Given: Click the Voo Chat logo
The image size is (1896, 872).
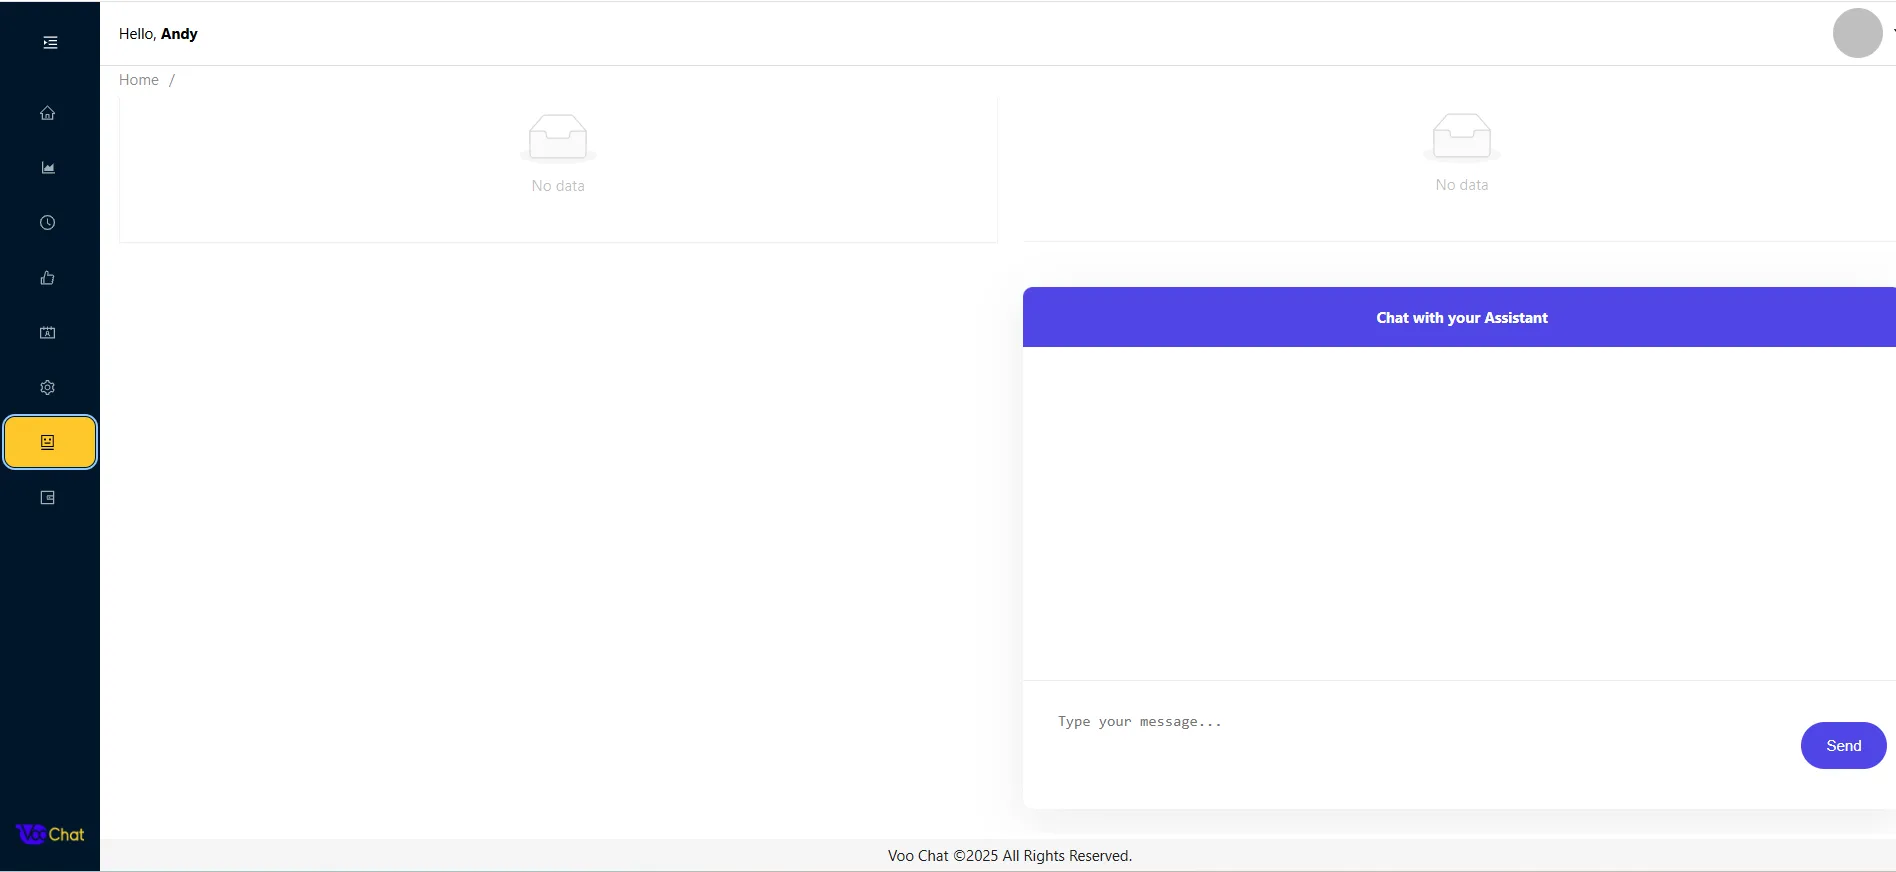Looking at the screenshot, I should 50,834.
